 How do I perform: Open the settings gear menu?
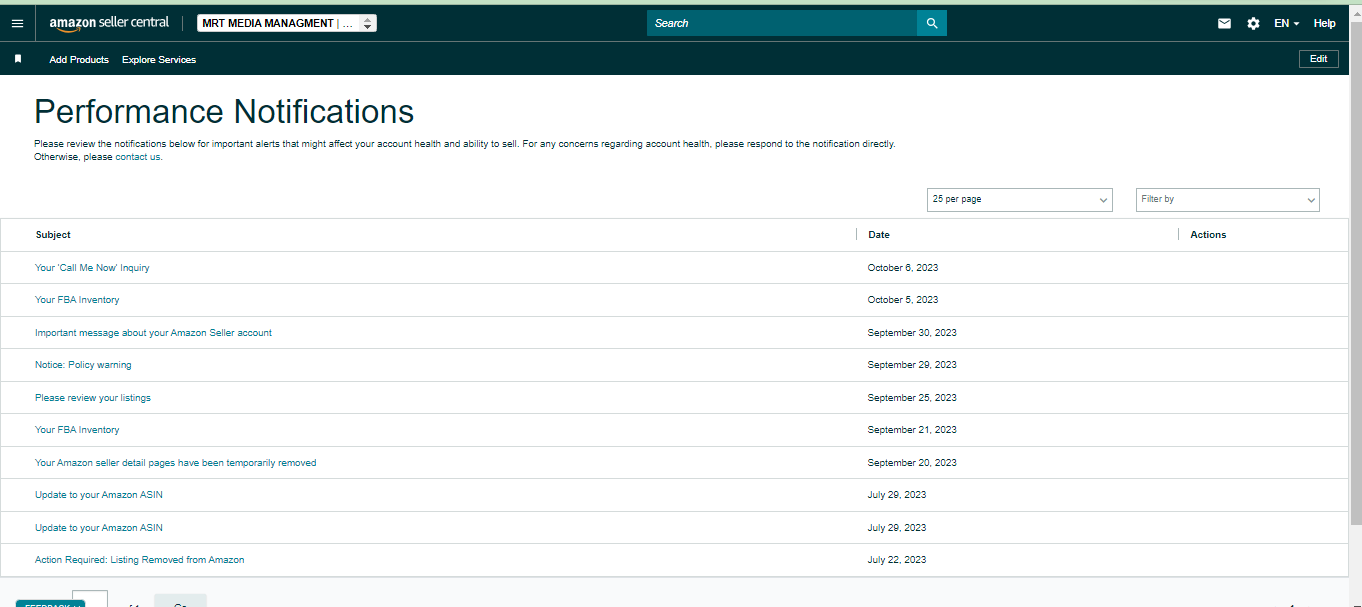1253,23
